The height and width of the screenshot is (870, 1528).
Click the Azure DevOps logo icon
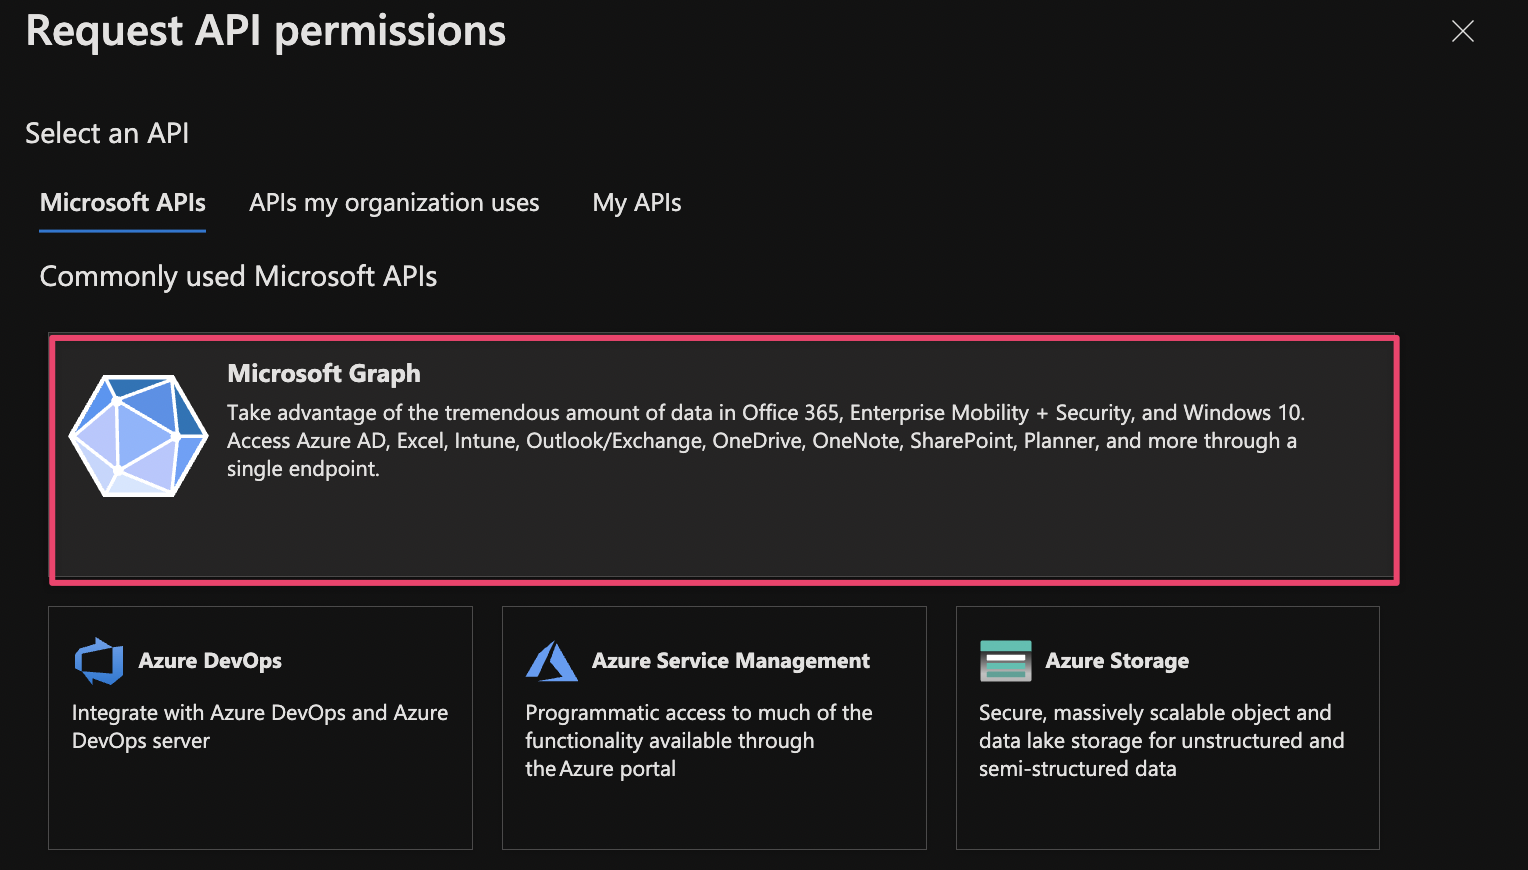point(99,661)
